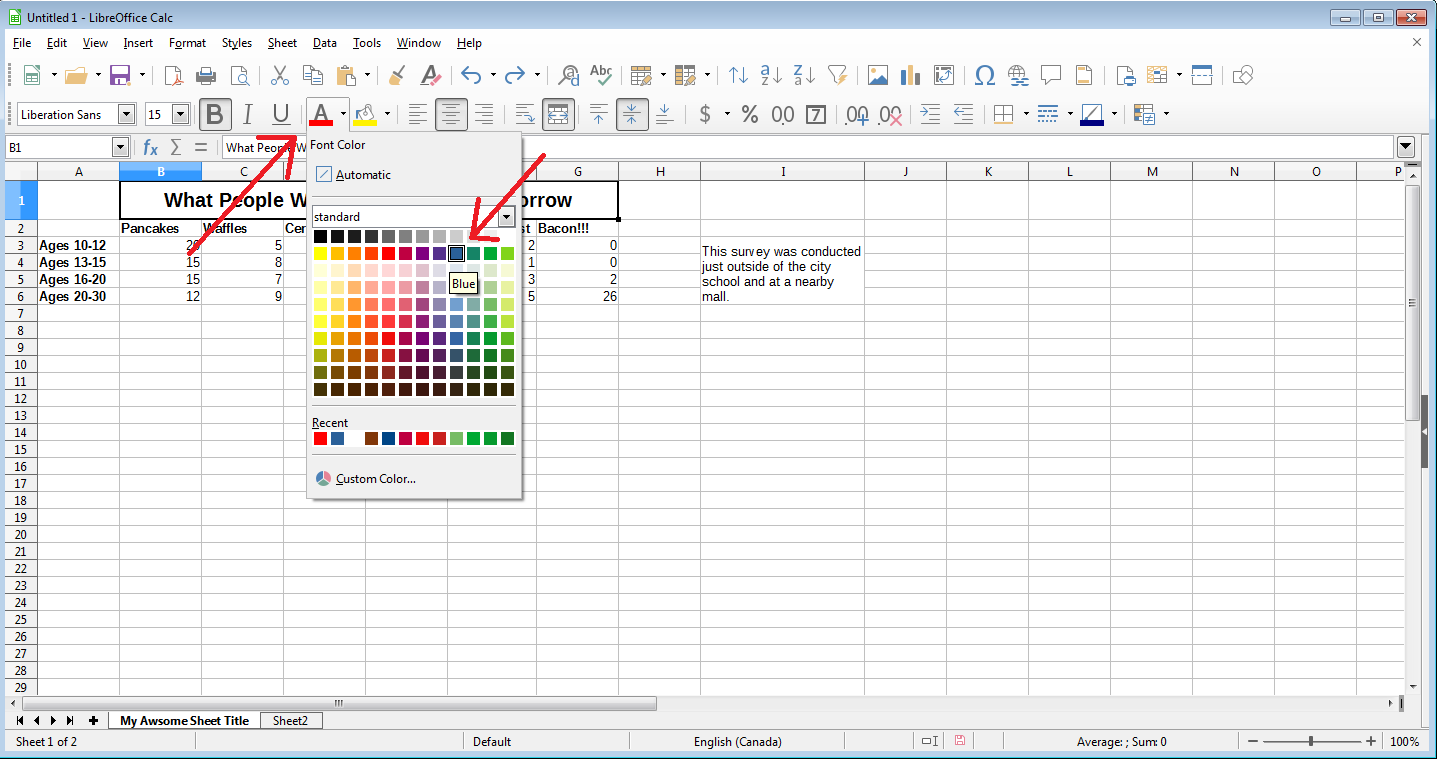Pick the highlighted Blue swatch

click(456, 253)
